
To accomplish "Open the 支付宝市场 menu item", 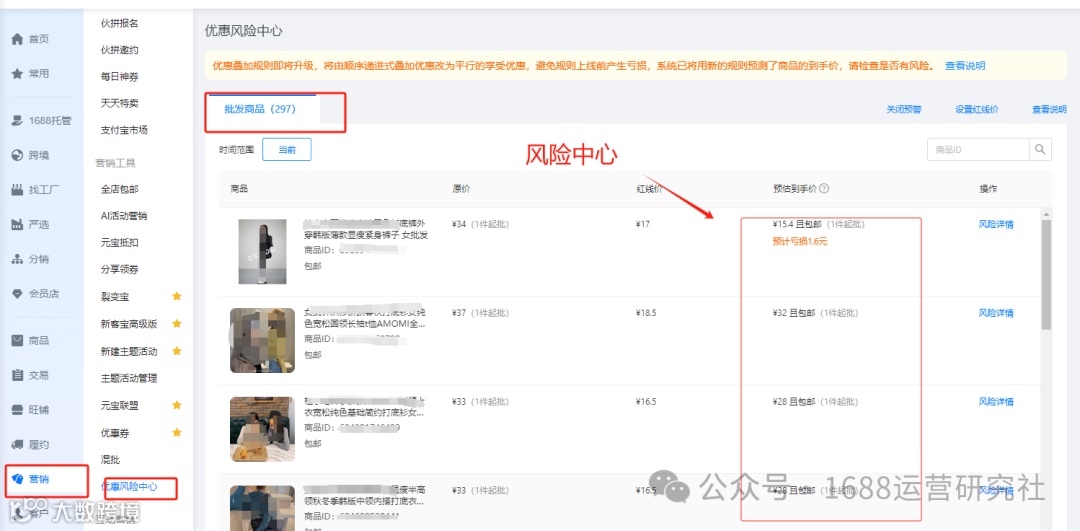I will coord(125,129).
